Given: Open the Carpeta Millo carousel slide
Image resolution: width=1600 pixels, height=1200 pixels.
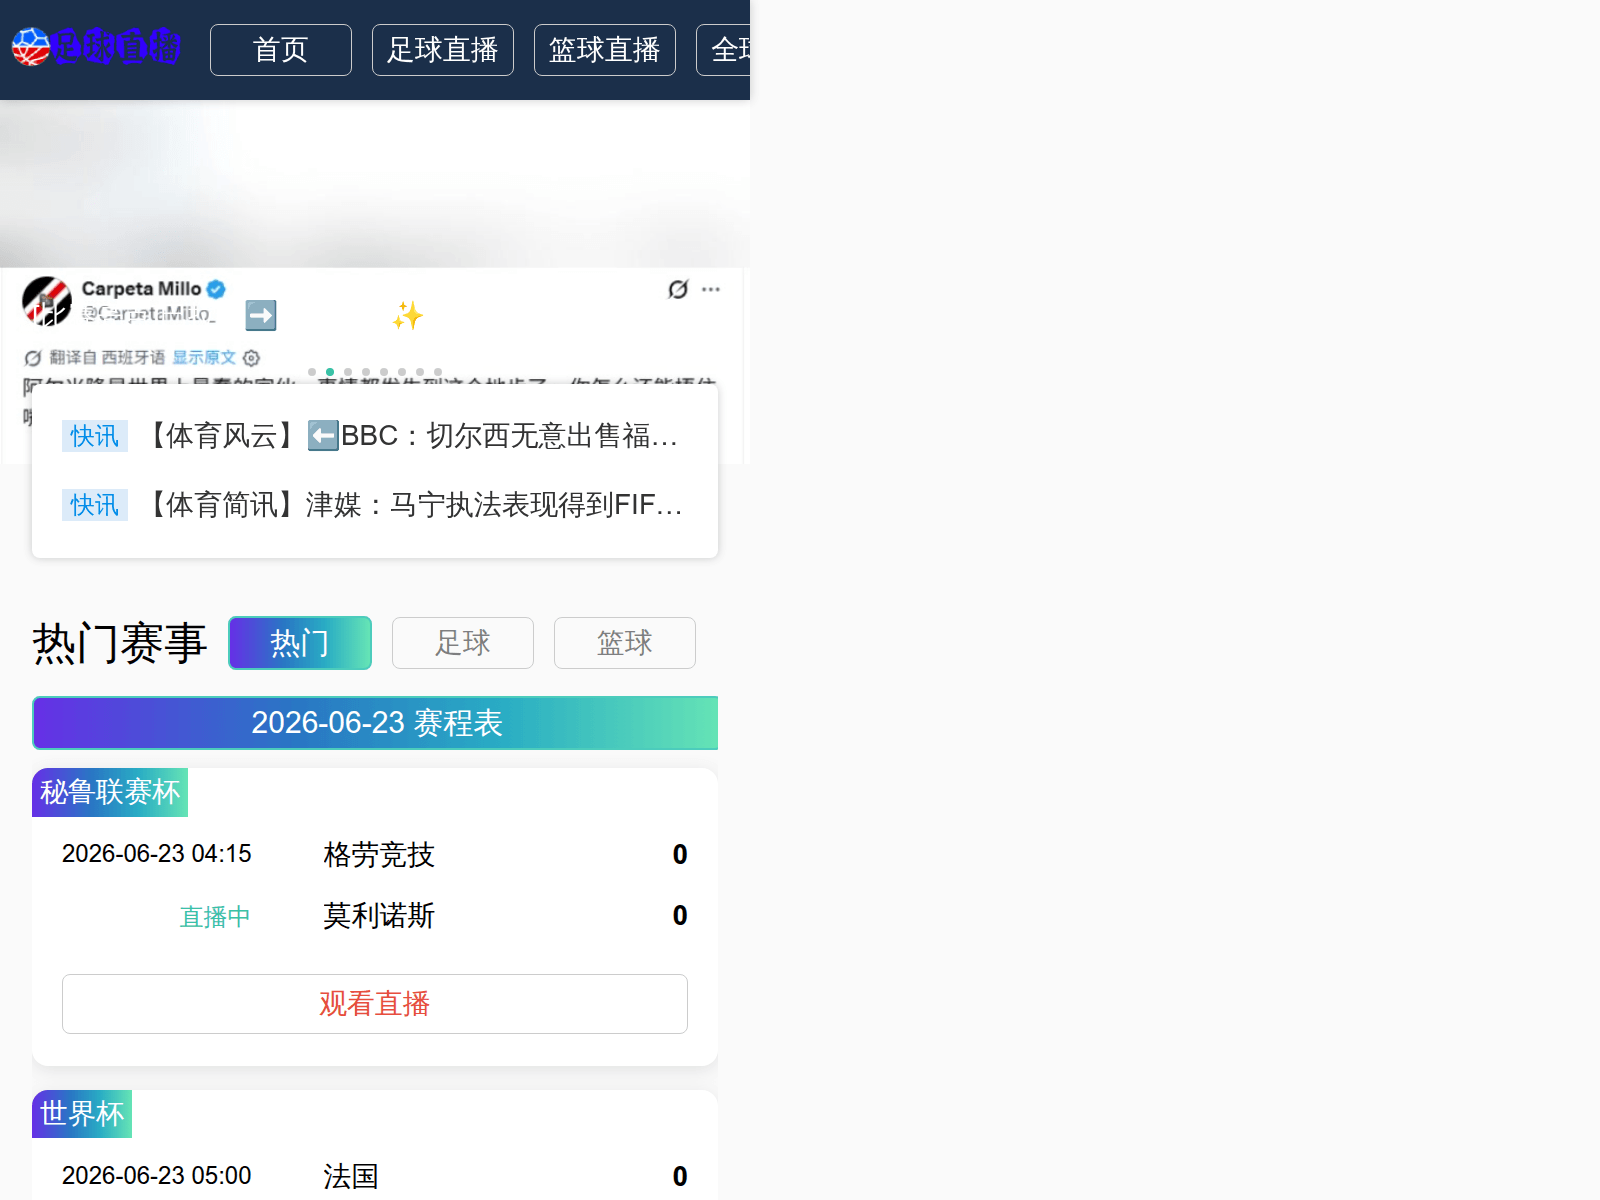Looking at the screenshot, I should [x=375, y=282].
